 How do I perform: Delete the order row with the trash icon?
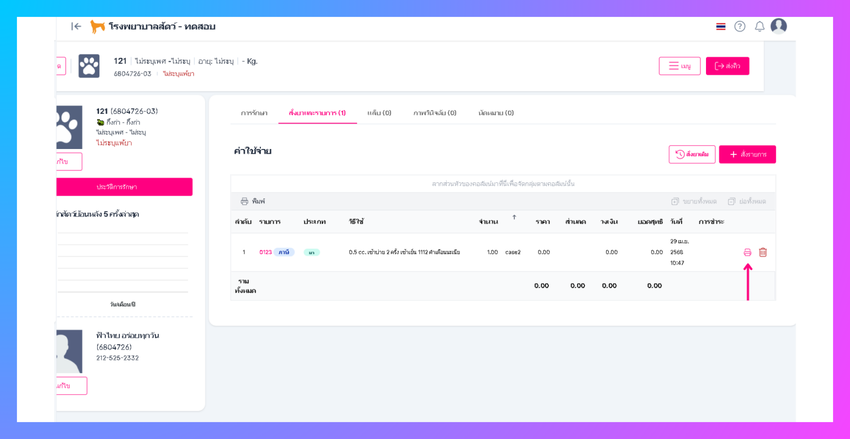763,252
